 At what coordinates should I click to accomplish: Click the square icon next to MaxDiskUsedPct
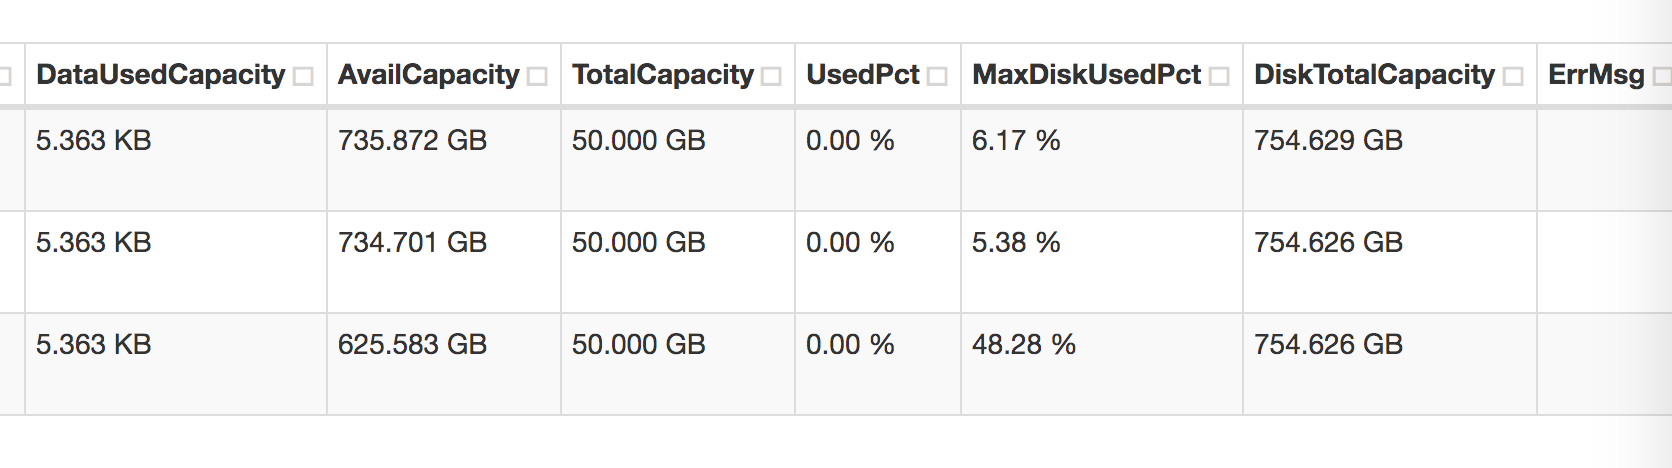(x=1219, y=77)
